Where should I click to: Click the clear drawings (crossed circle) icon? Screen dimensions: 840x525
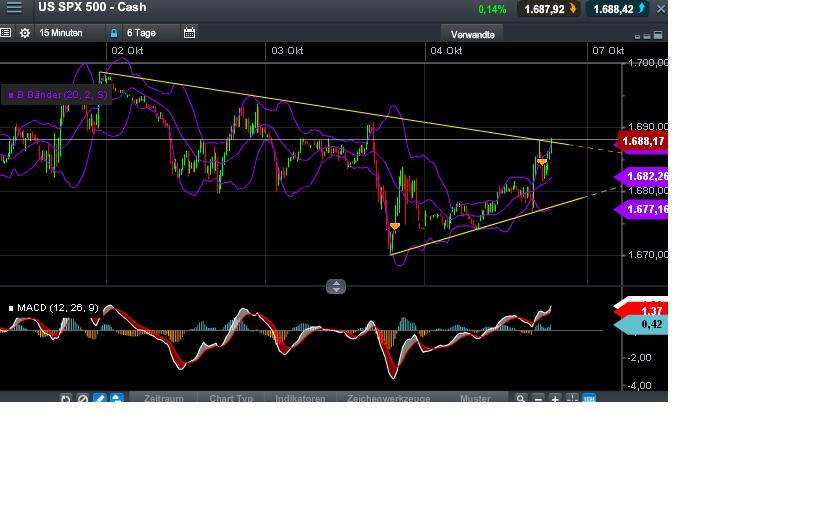(x=82, y=399)
